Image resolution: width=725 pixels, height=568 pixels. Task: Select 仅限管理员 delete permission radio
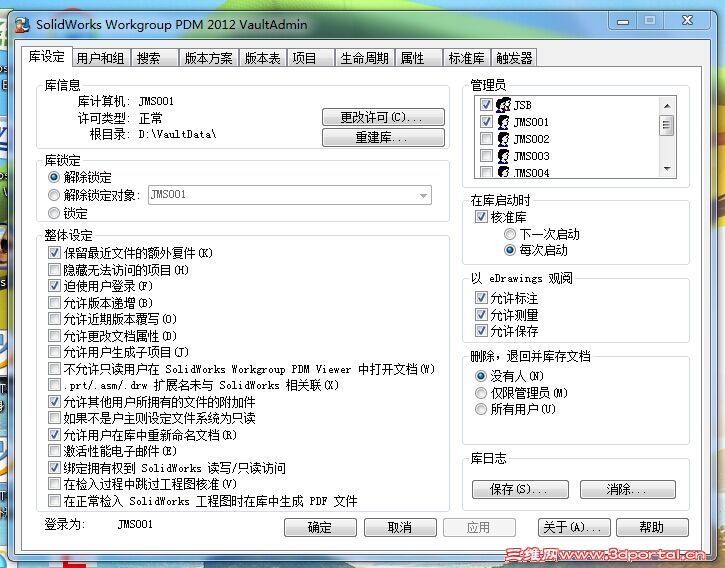click(481, 393)
